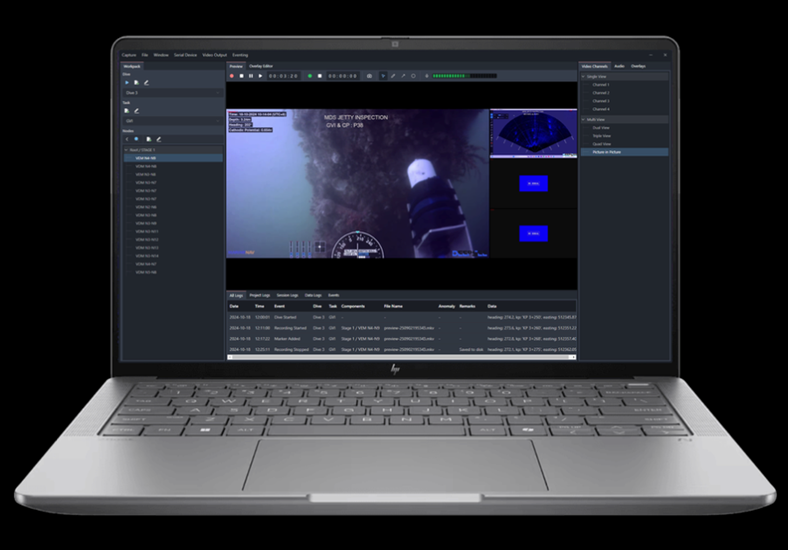
Task: Play the preview video
Action: coord(260,76)
